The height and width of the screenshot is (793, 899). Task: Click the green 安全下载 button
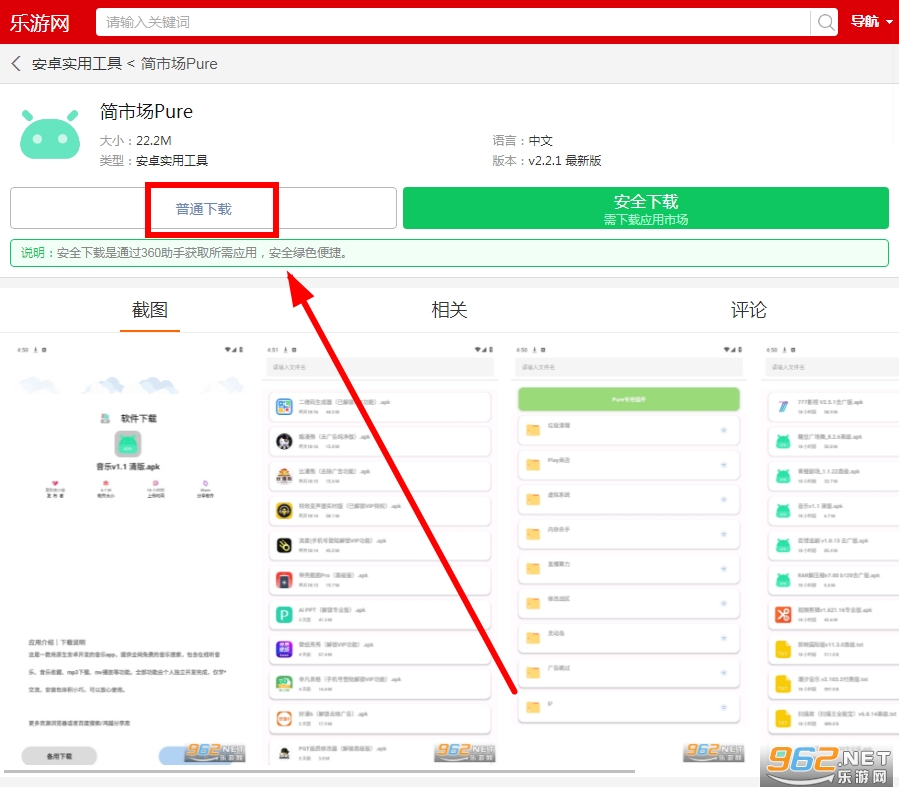pyautogui.click(x=645, y=208)
